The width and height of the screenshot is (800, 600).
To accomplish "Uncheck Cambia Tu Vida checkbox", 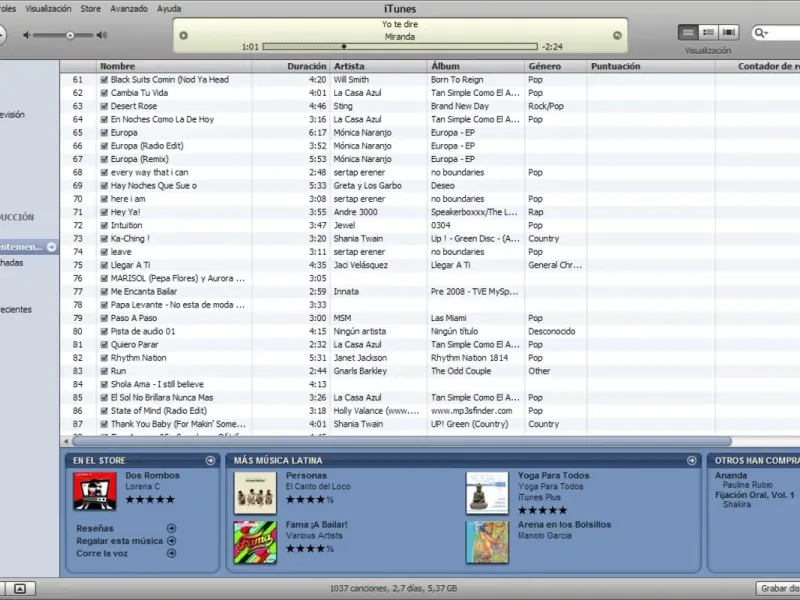I will 104,93.
